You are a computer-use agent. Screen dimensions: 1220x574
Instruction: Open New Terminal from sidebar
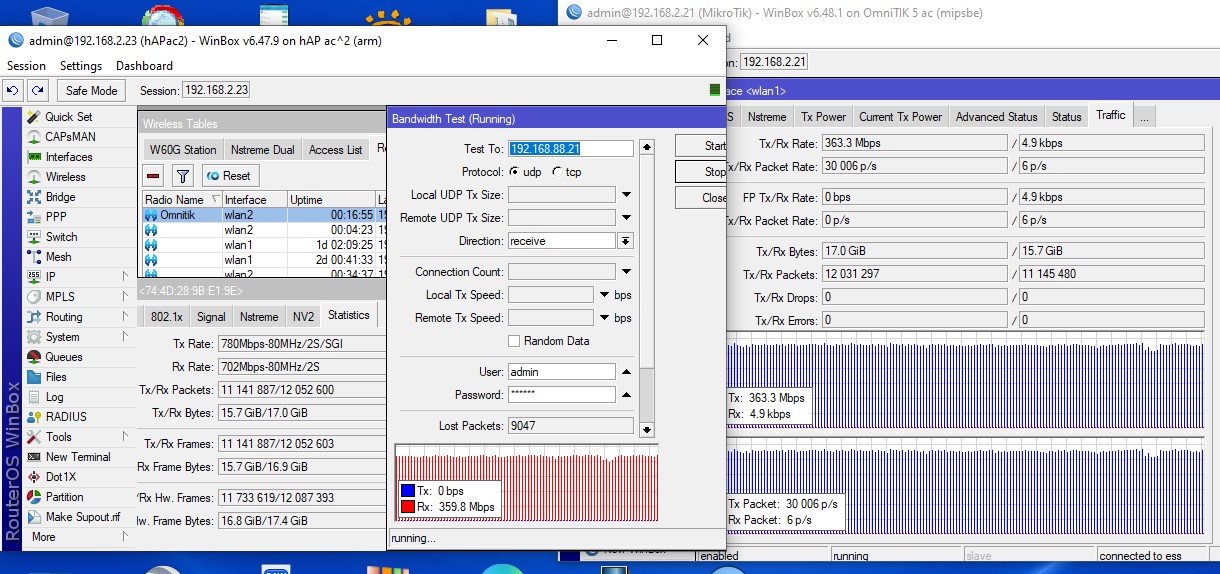click(x=78, y=457)
